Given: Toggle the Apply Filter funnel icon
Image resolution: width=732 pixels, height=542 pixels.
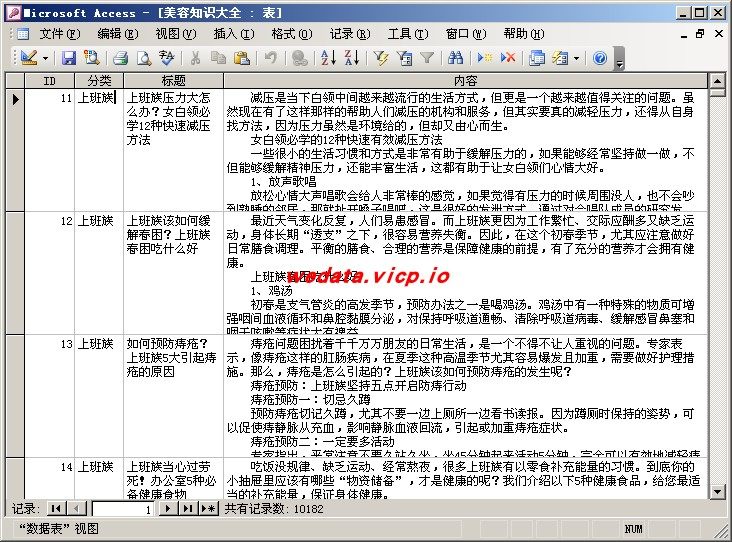Looking at the screenshot, I should click(x=427, y=58).
